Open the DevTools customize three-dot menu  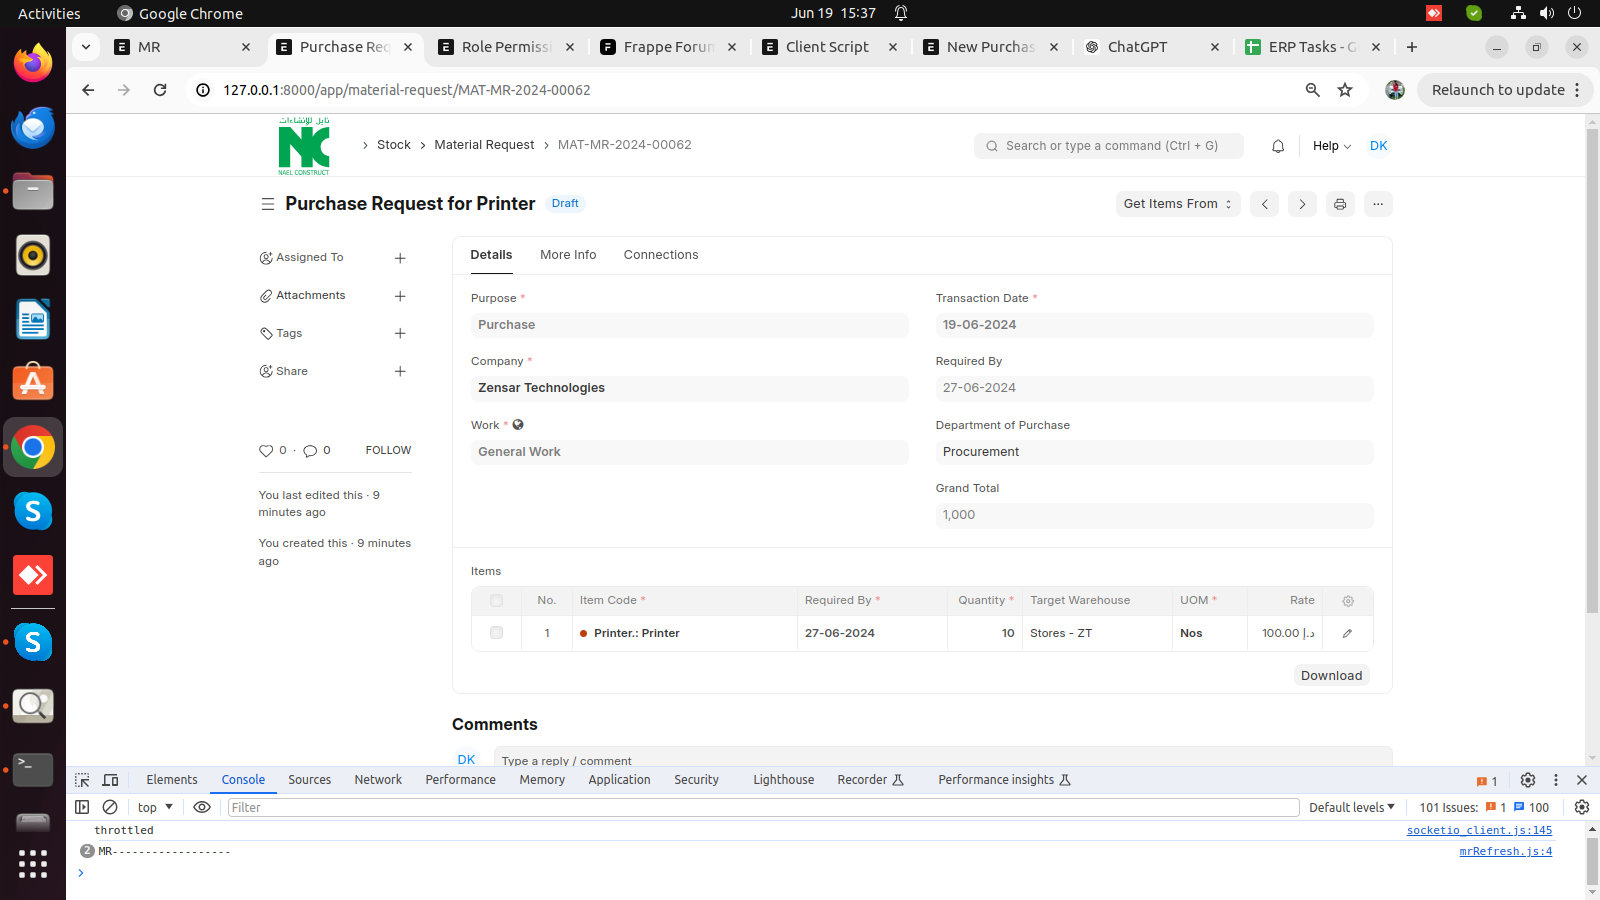(x=1556, y=780)
